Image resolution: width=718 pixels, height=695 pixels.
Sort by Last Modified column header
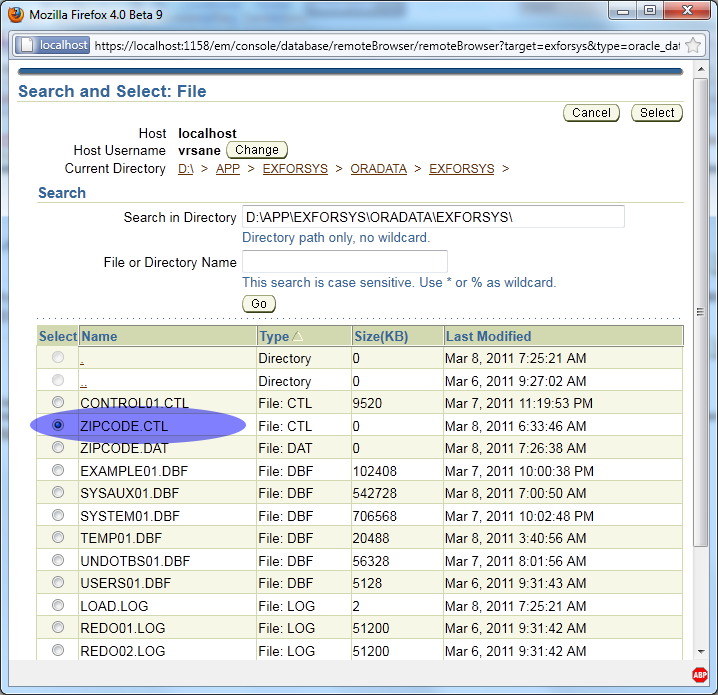pos(488,337)
